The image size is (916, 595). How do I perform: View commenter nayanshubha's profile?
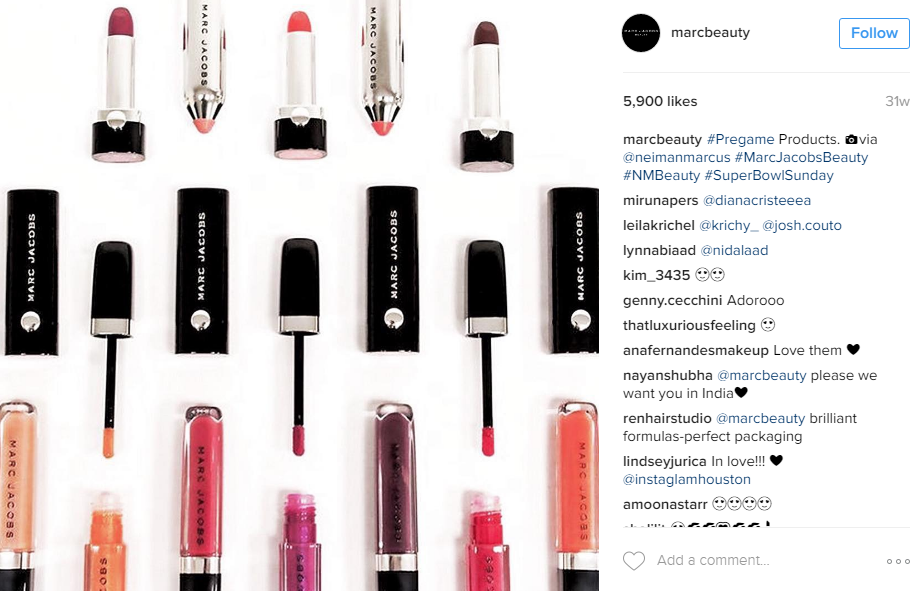[x=668, y=376]
